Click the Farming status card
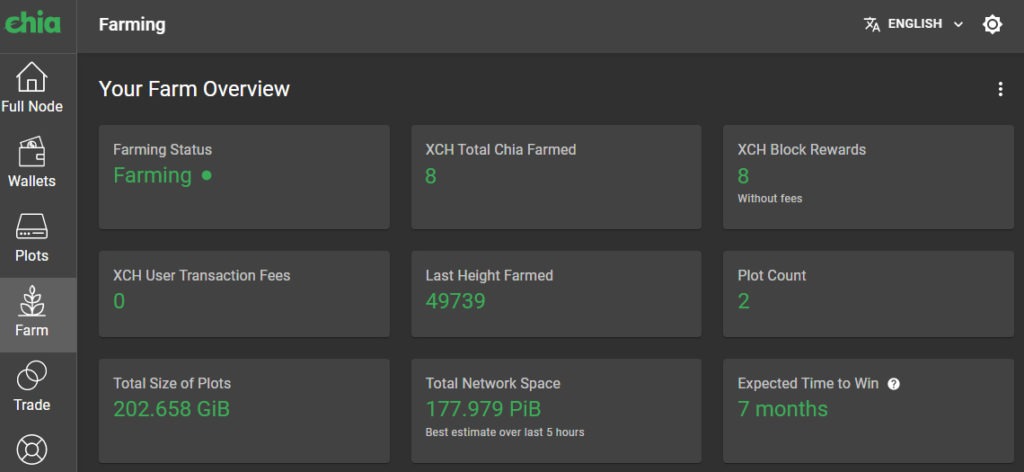Screen dimensions: 1024x472 pos(244,177)
